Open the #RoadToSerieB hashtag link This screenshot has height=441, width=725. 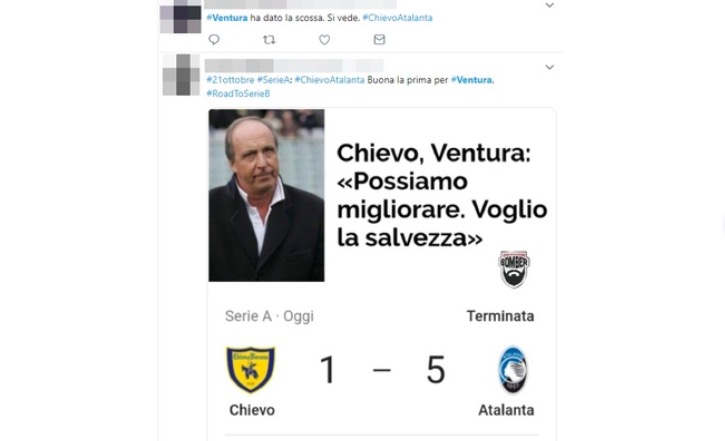pyautogui.click(x=238, y=93)
